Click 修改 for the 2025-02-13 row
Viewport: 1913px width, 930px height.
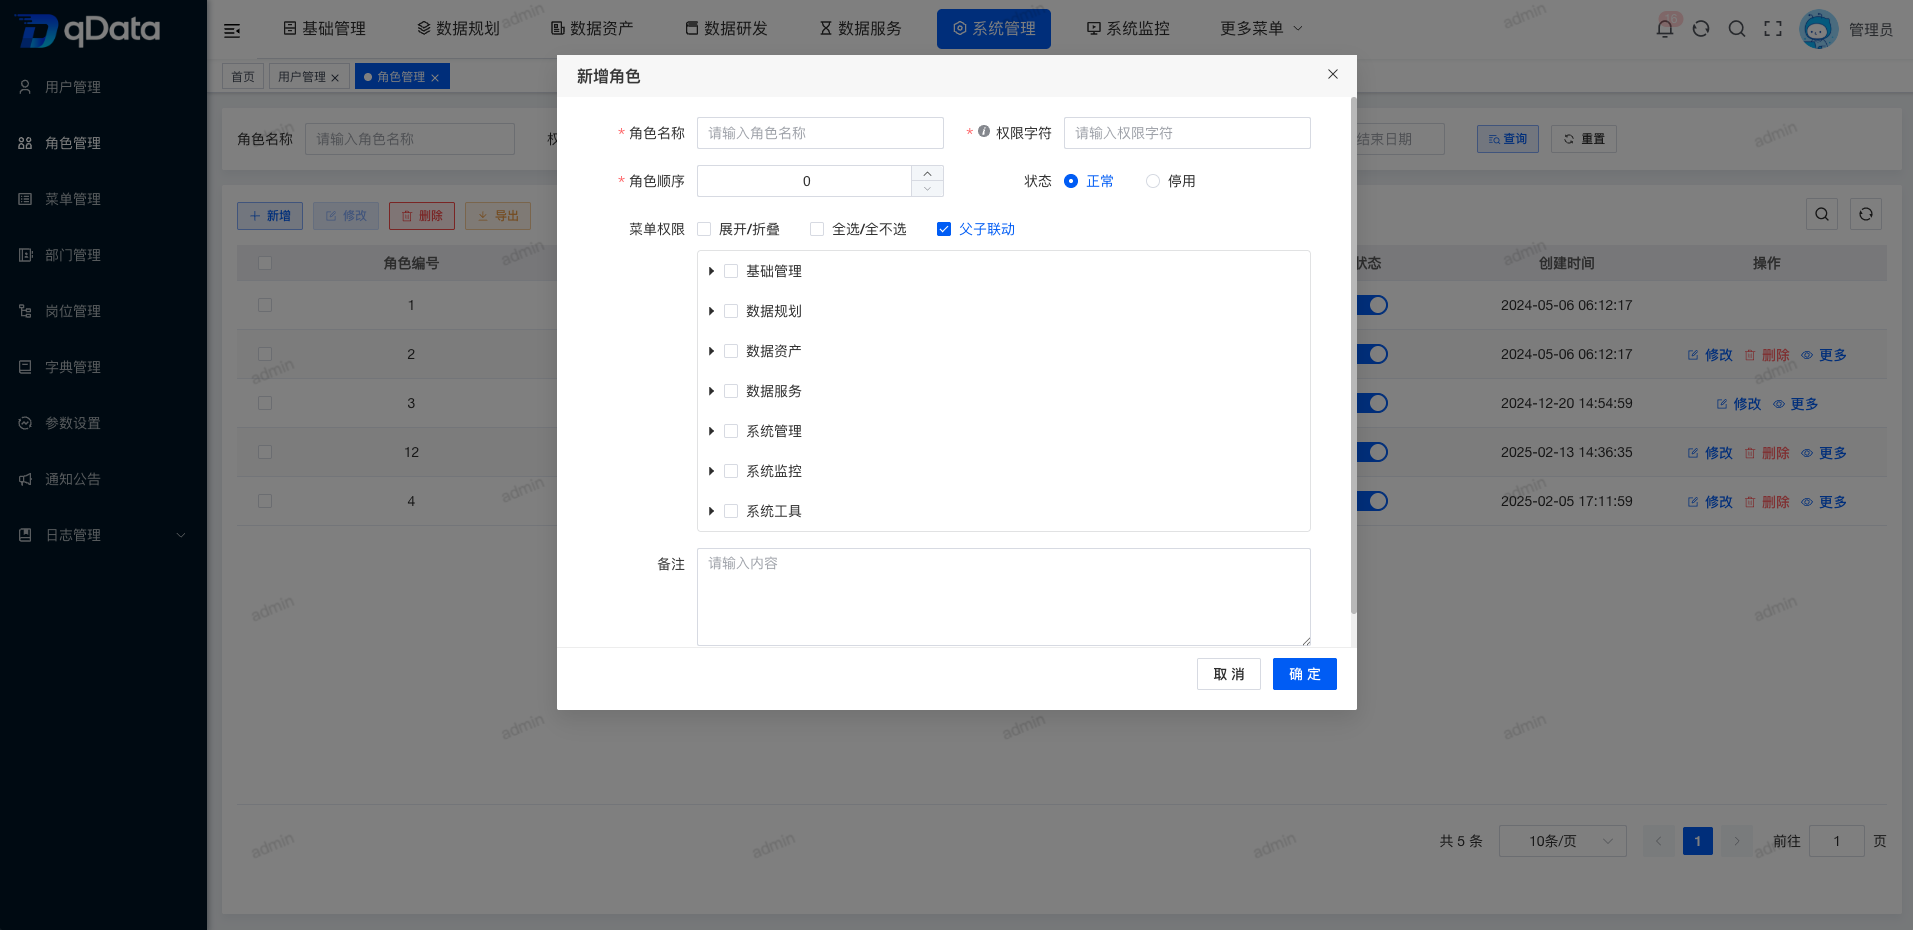(1710, 453)
